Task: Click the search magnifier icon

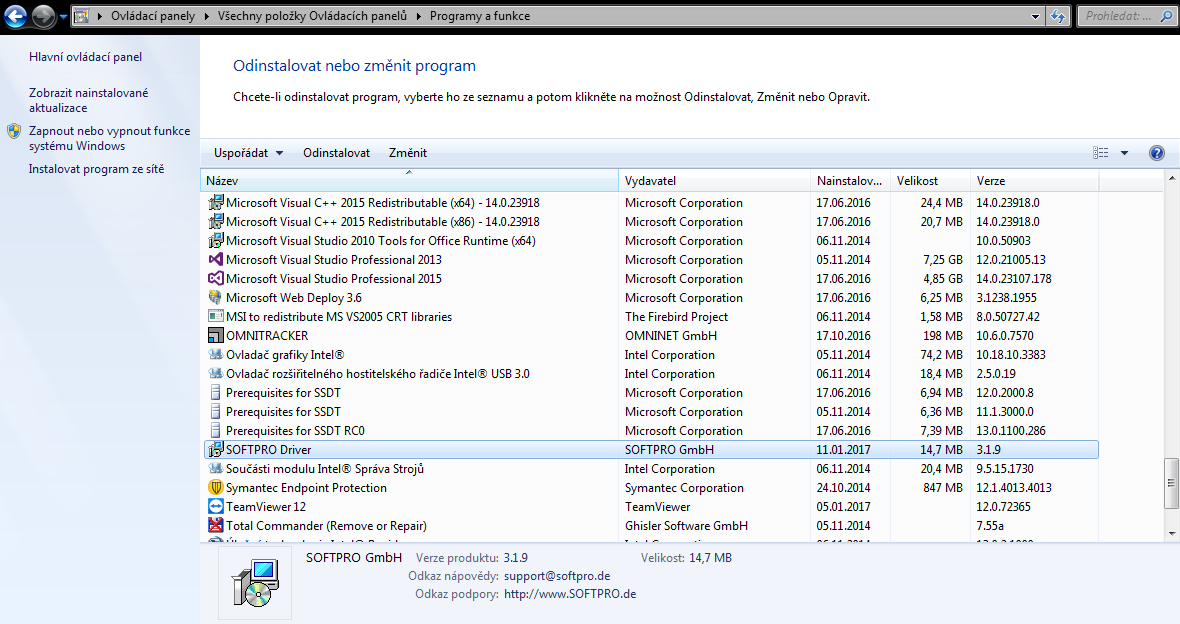Action: (x=1167, y=16)
